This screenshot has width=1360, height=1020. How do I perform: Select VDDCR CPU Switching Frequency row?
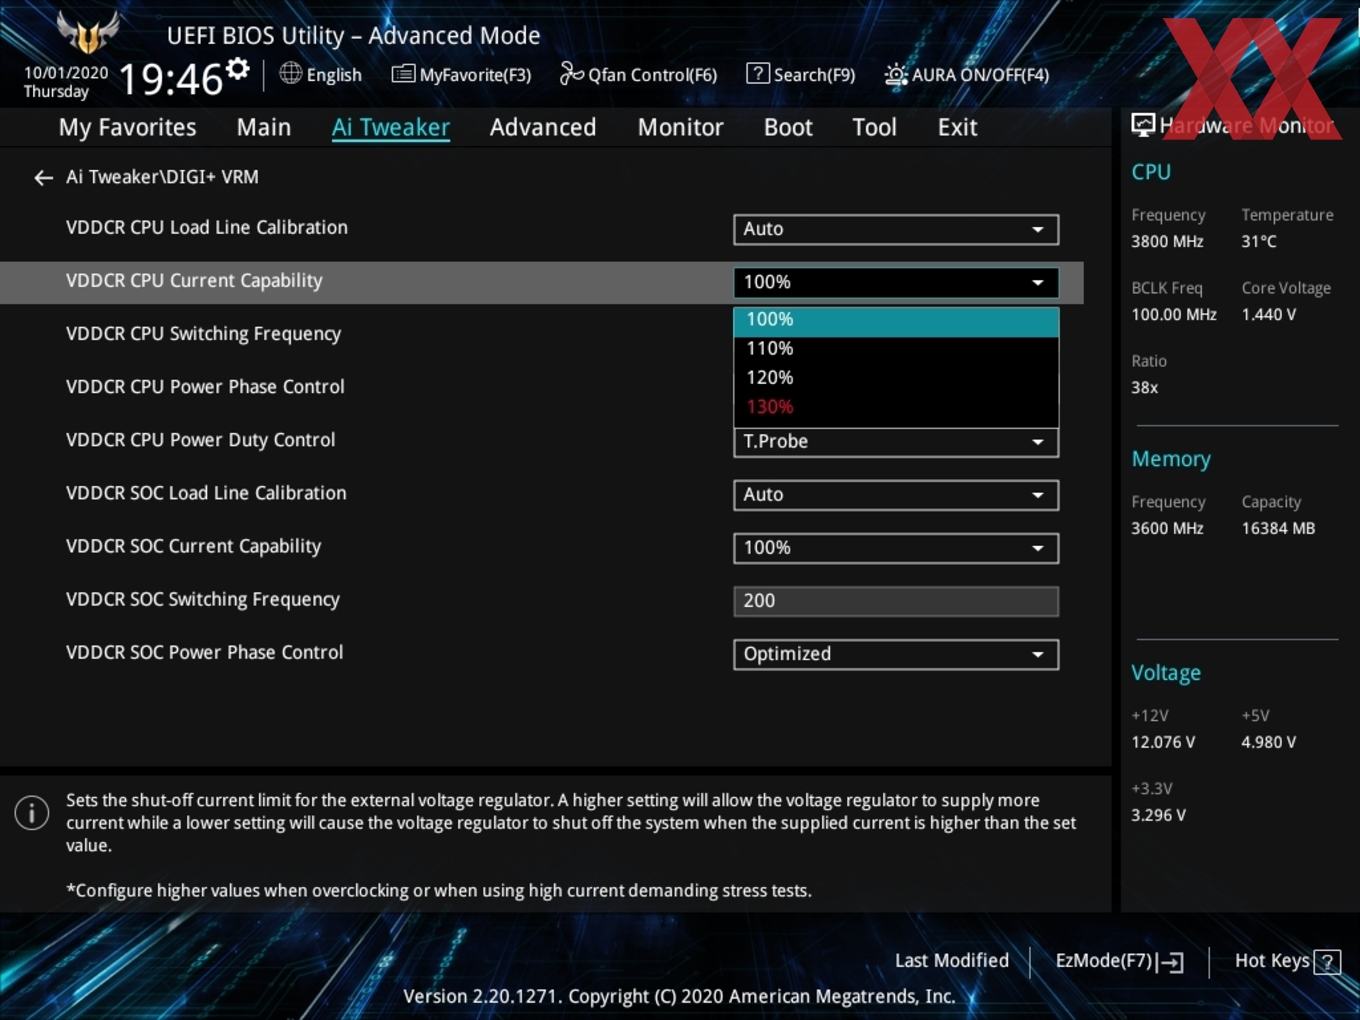[x=203, y=334]
